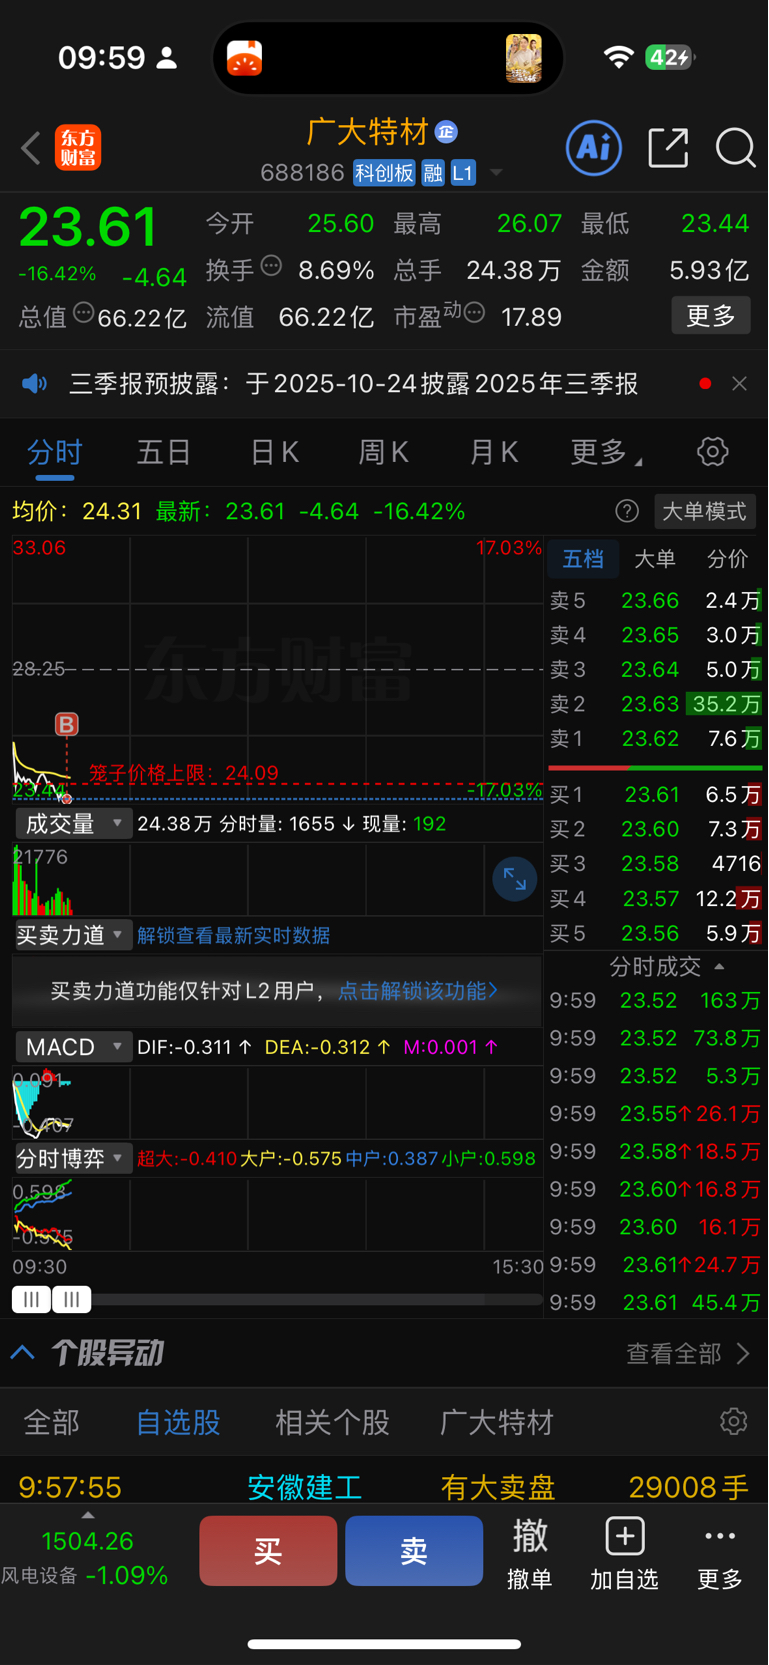Toggle 大单模式
Image resolution: width=769 pixels, height=1665 pixels.
coord(705,511)
